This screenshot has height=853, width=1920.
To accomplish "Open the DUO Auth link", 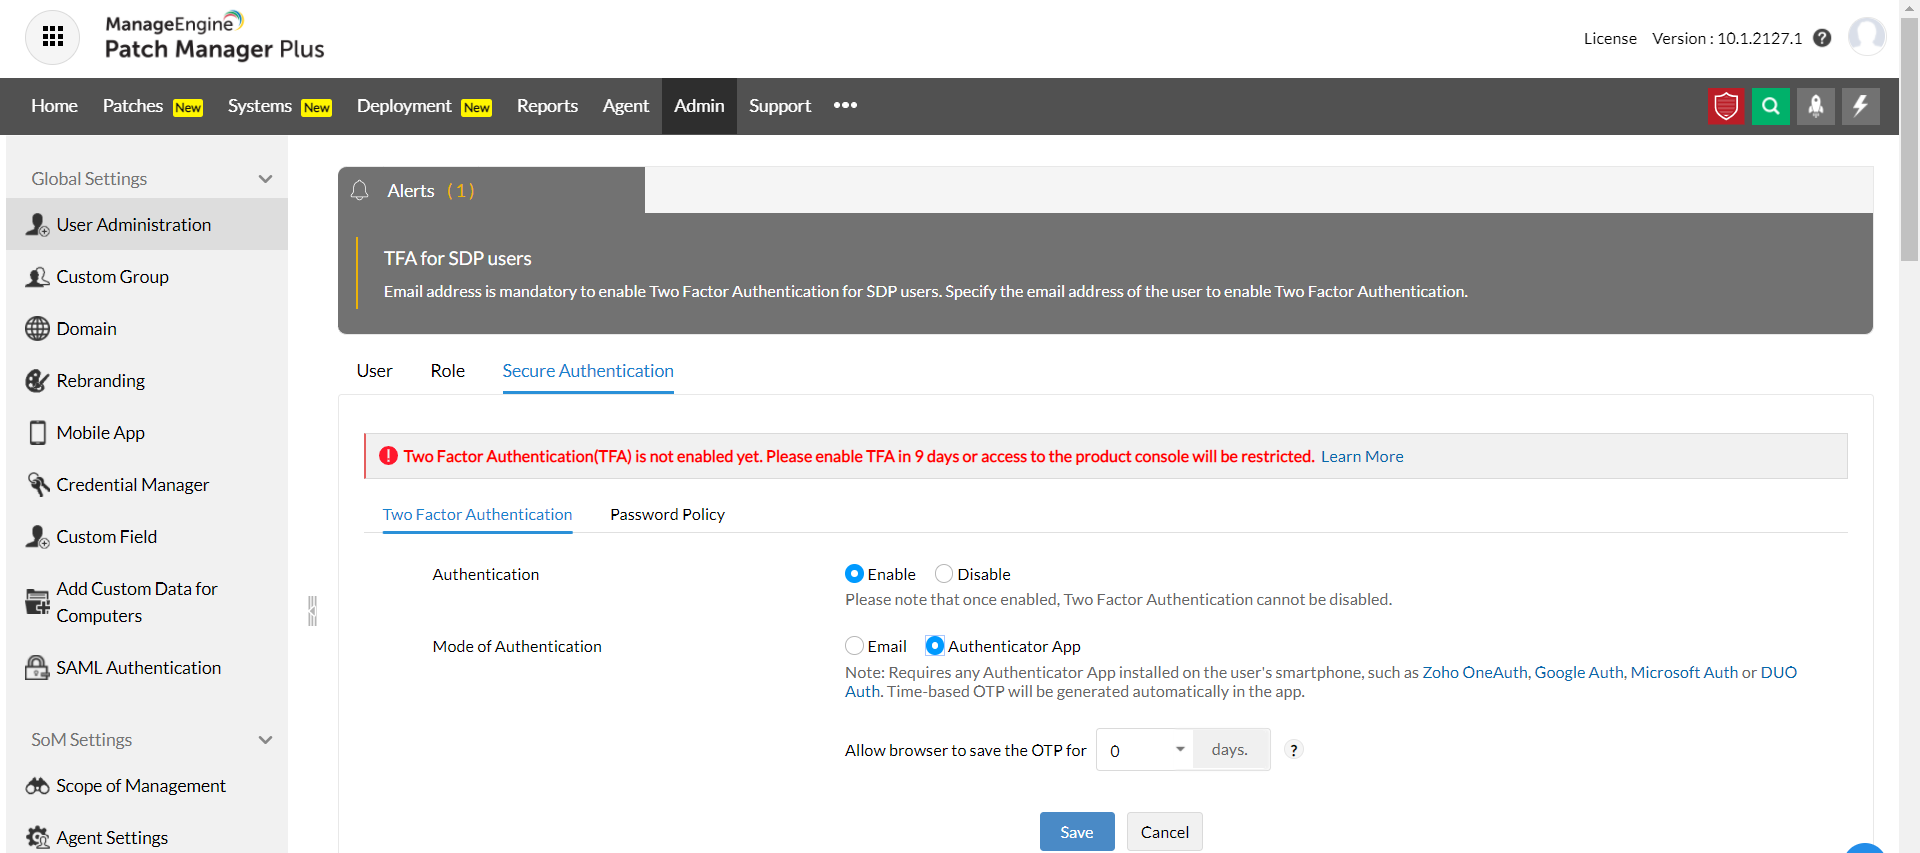I will tap(1779, 673).
